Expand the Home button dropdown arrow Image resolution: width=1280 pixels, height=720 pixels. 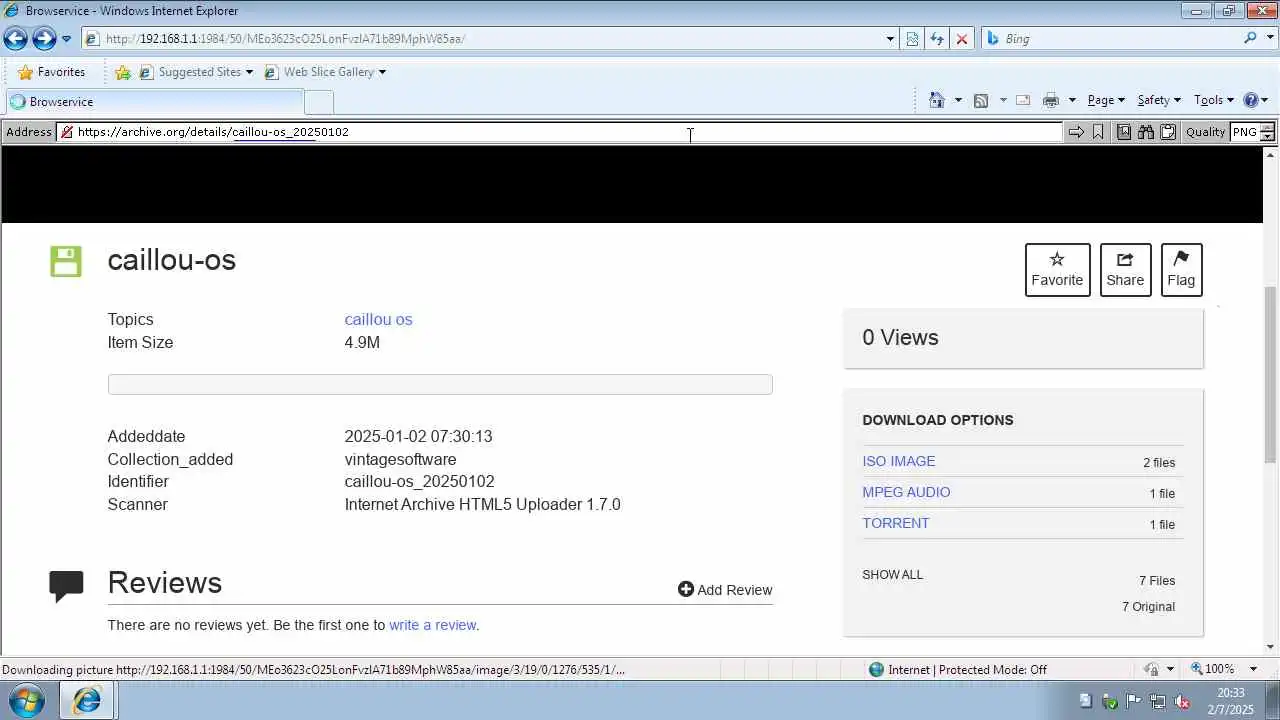[x=958, y=100]
